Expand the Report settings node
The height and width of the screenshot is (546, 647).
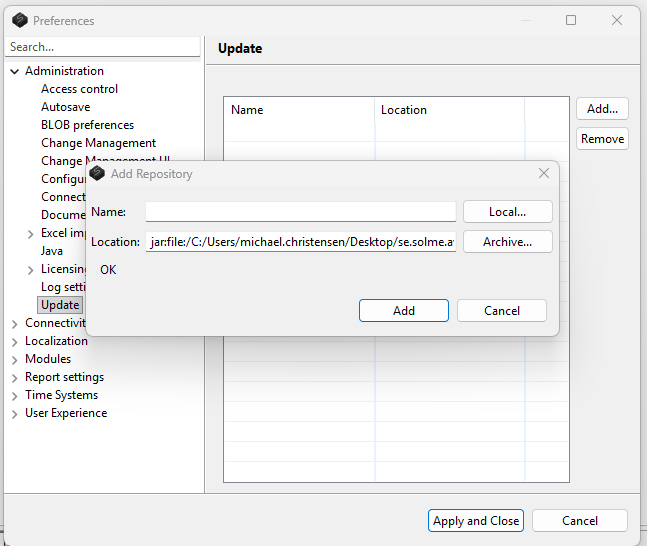click(x=15, y=377)
